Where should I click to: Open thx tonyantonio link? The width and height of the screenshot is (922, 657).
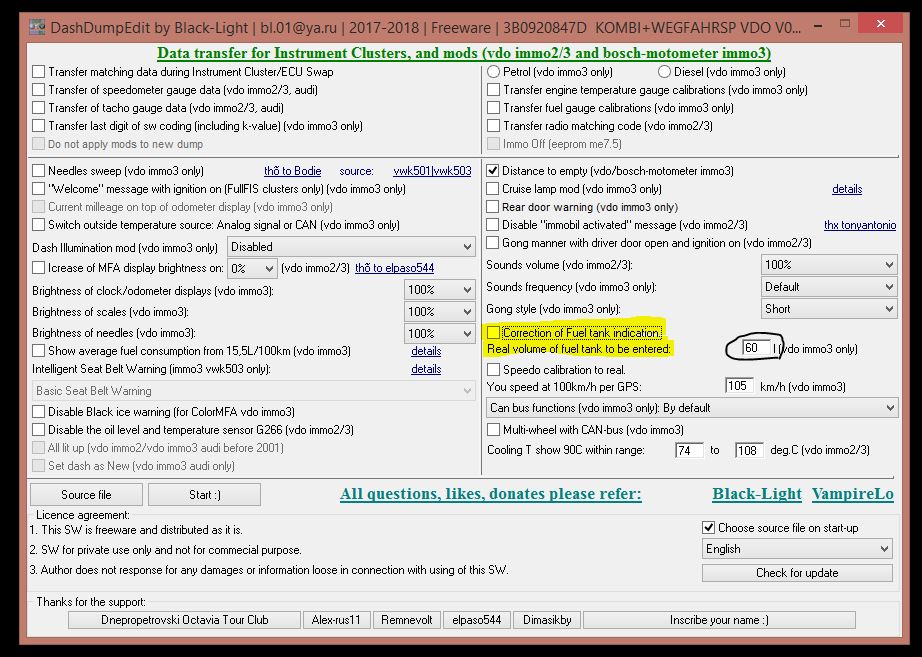[x=860, y=225]
